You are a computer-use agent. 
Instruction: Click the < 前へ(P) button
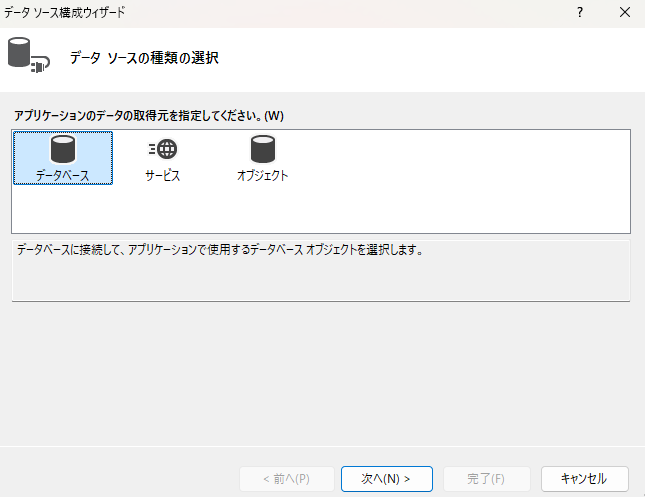[286, 478]
